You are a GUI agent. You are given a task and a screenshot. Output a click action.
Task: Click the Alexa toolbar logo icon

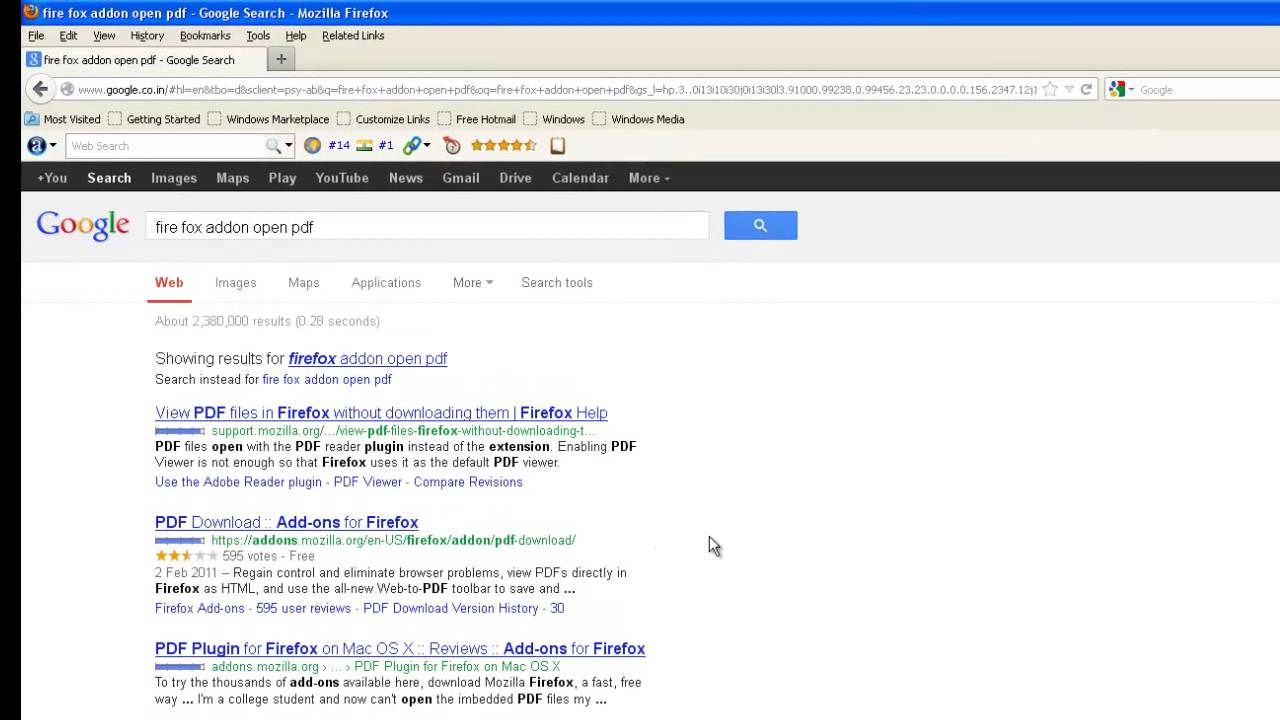[x=37, y=146]
